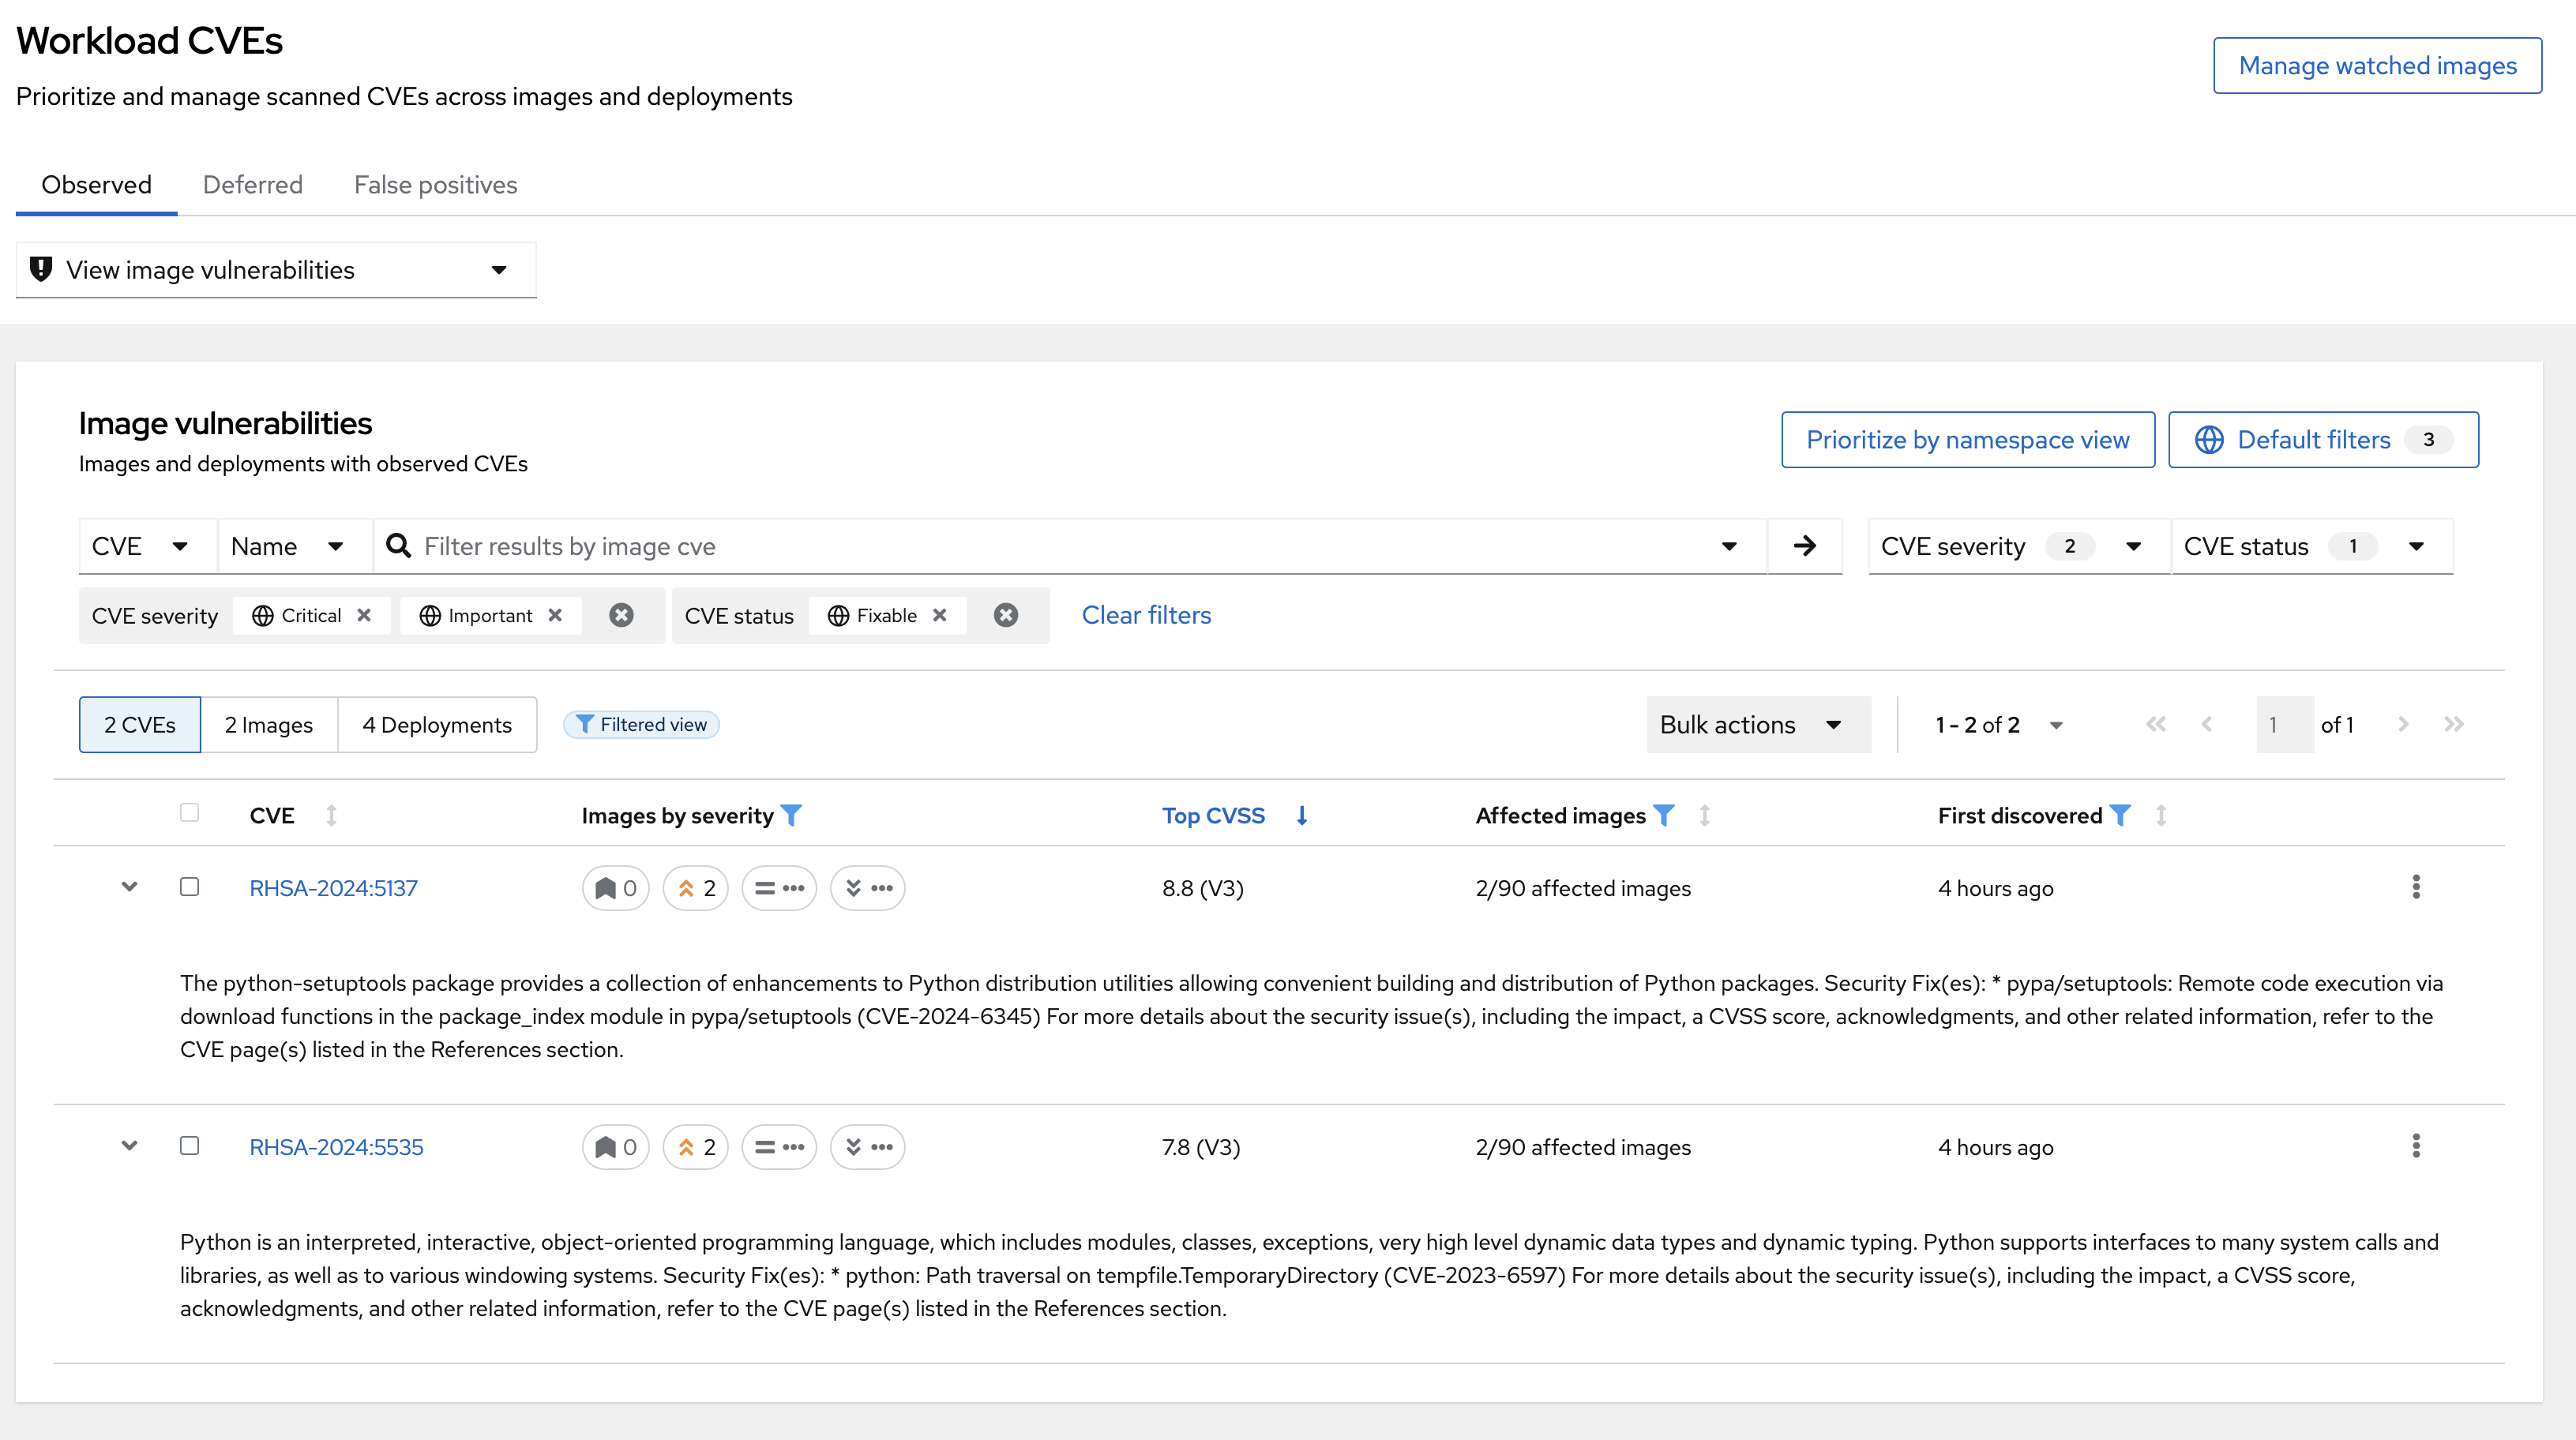2576x1440 pixels.
Task: Click the image CVE filter search field
Action: coord(1060,546)
